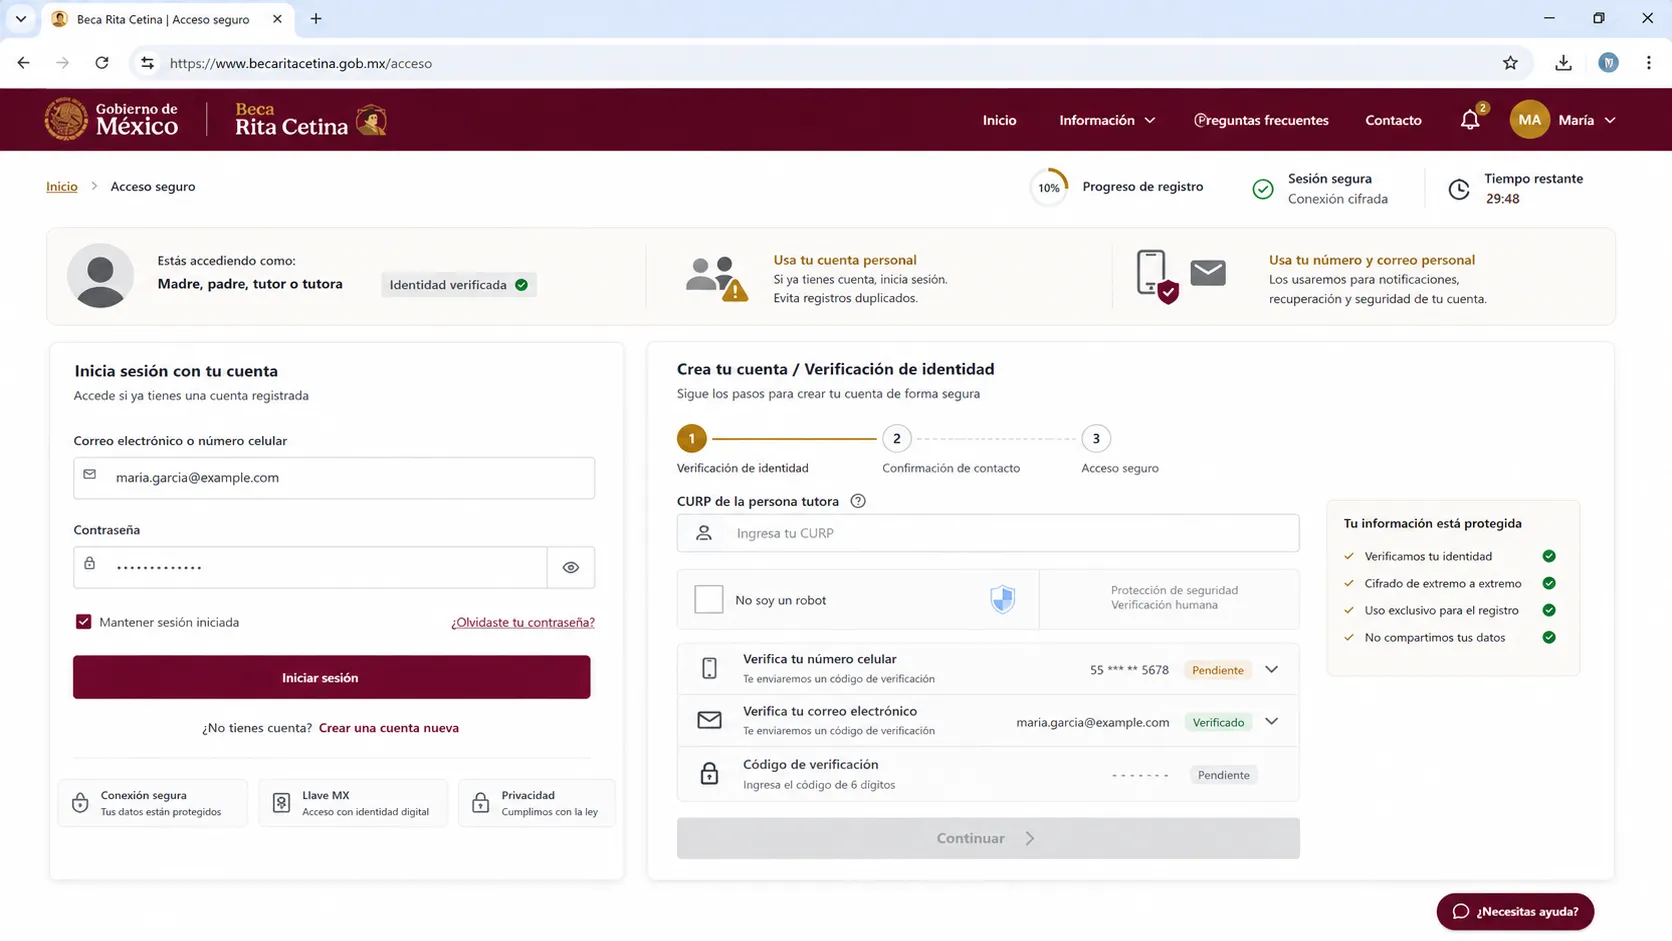Bookmark this page with the star icon
The image size is (1672, 941).
(x=1510, y=63)
